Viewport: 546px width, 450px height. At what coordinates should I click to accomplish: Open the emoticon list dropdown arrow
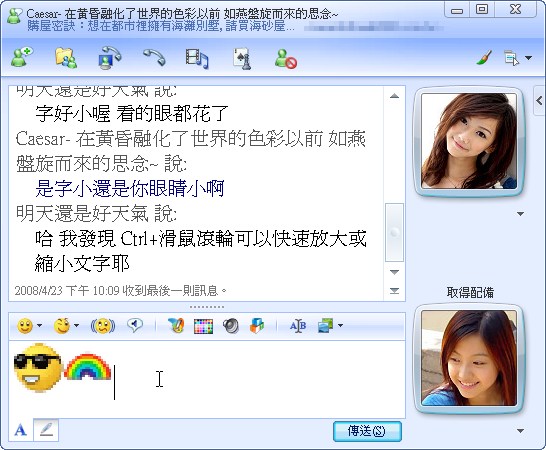[x=39, y=326]
